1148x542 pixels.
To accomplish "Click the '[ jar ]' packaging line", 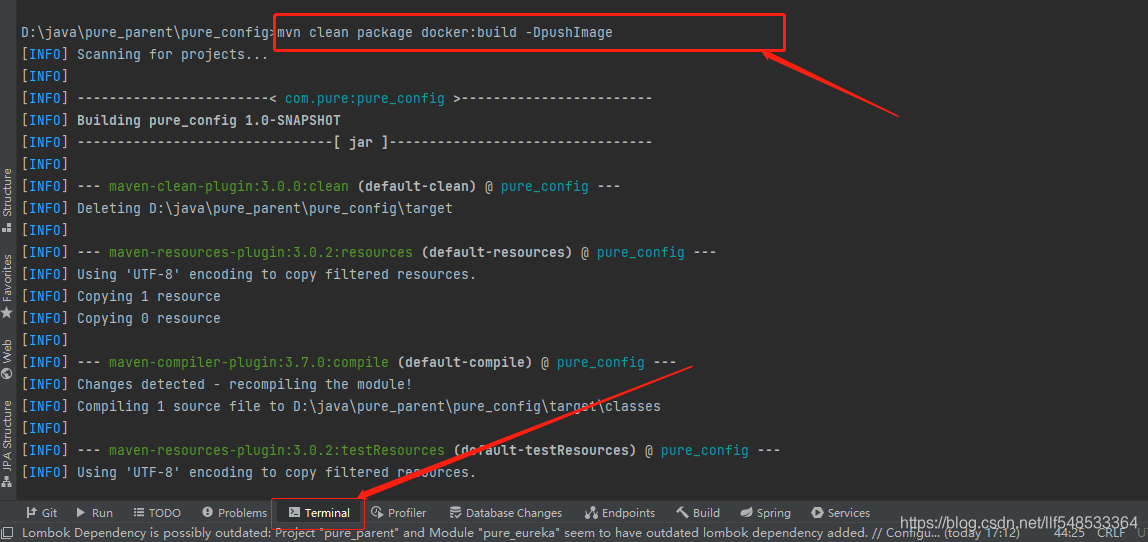I will pos(337,142).
